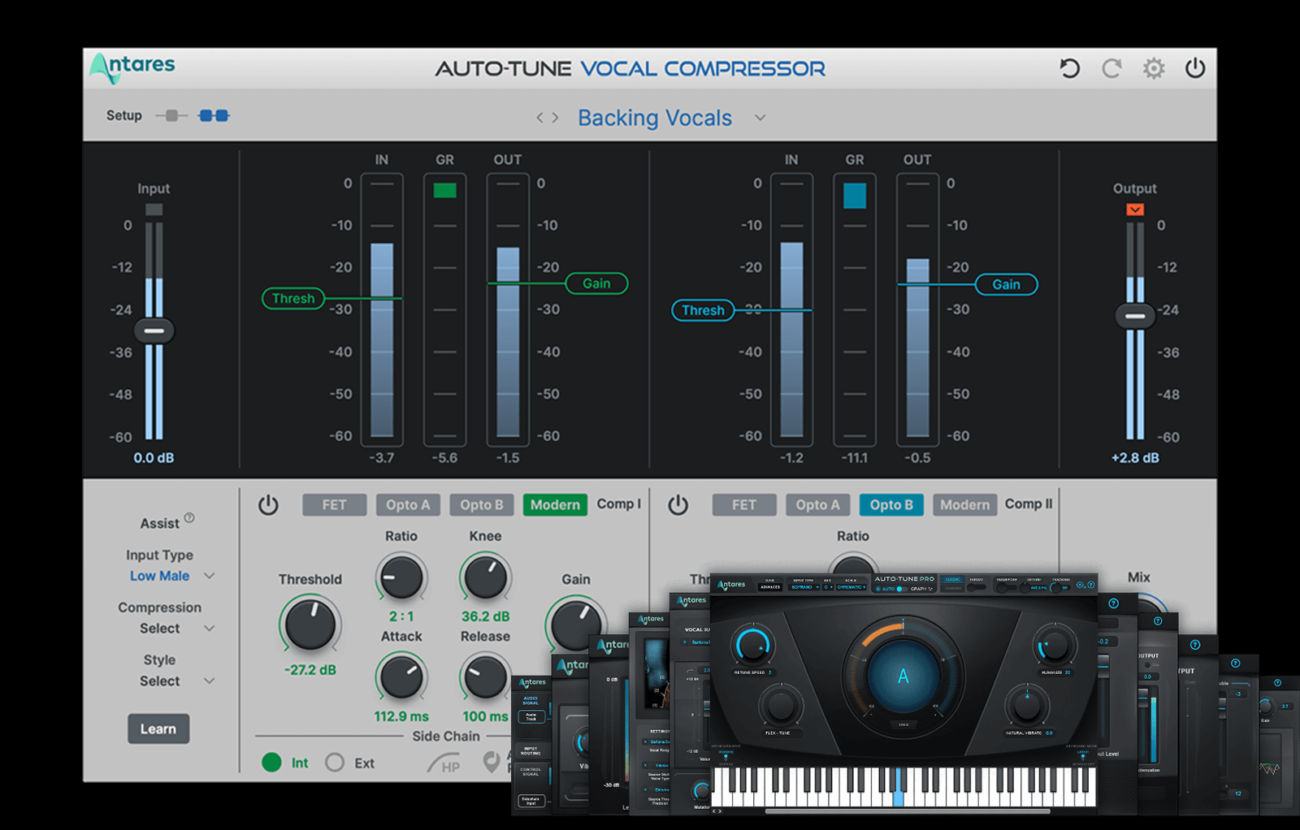Select Opto A mode for Comp I
Image resolution: width=1300 pixels, height=830 pixels.
(408, 505)
